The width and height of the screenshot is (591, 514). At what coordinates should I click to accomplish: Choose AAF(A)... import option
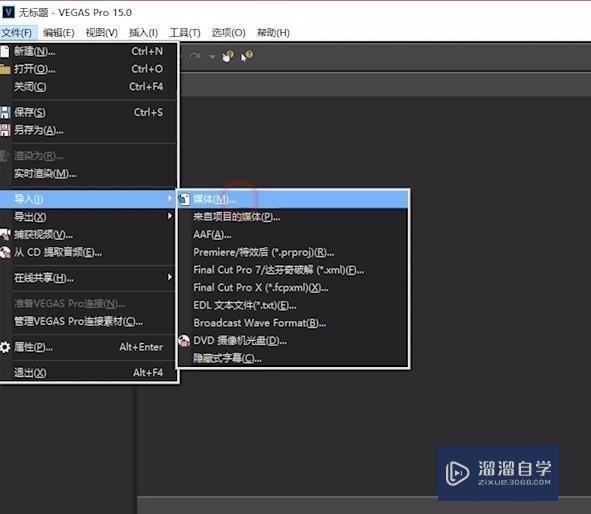tap(293, 234)
